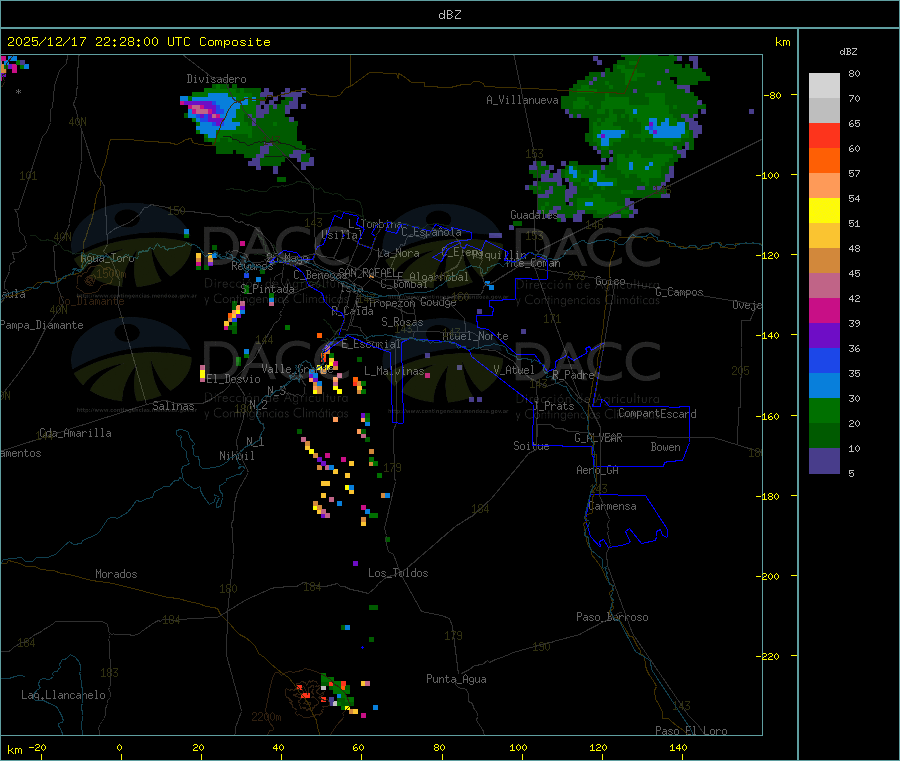Click the Aero_GA label
The width and height of the screenshot is (900, 761).
click(x=597, y=470)
